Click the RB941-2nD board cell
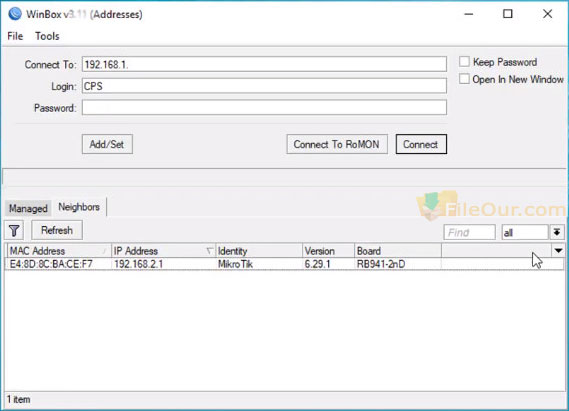 (x=381, y=264)
